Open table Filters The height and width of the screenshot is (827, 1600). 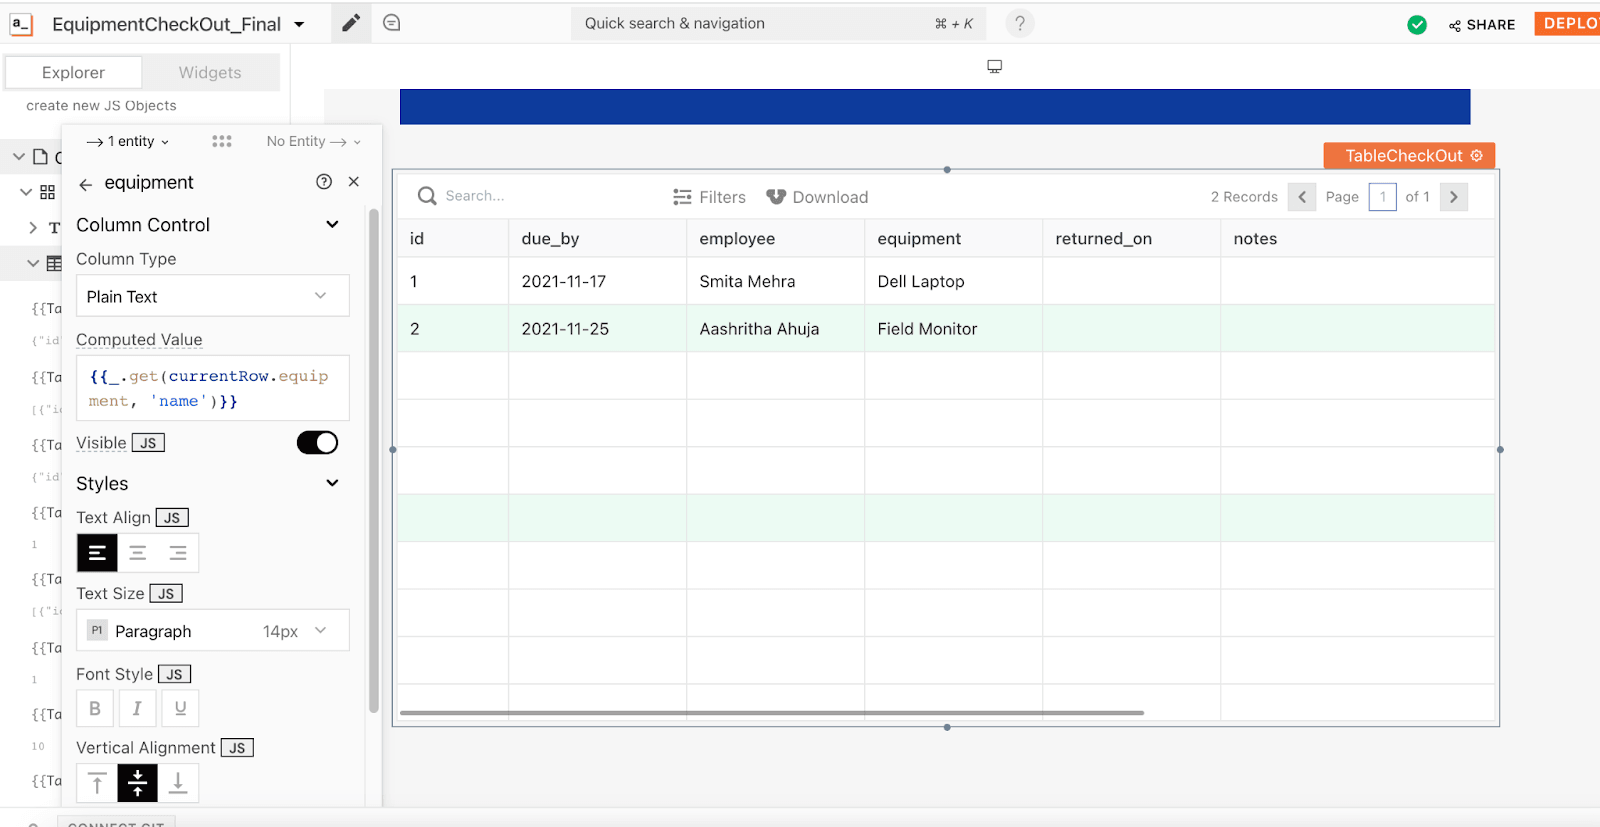pos(709,197)
